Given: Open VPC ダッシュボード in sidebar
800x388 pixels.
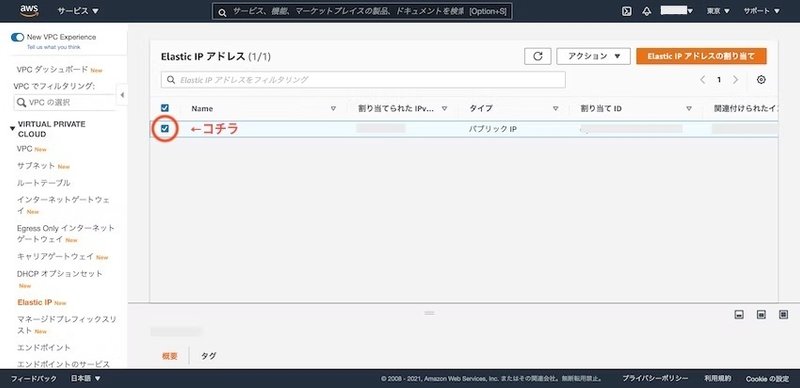Looking at the screenshot, I should click(52, 69).
